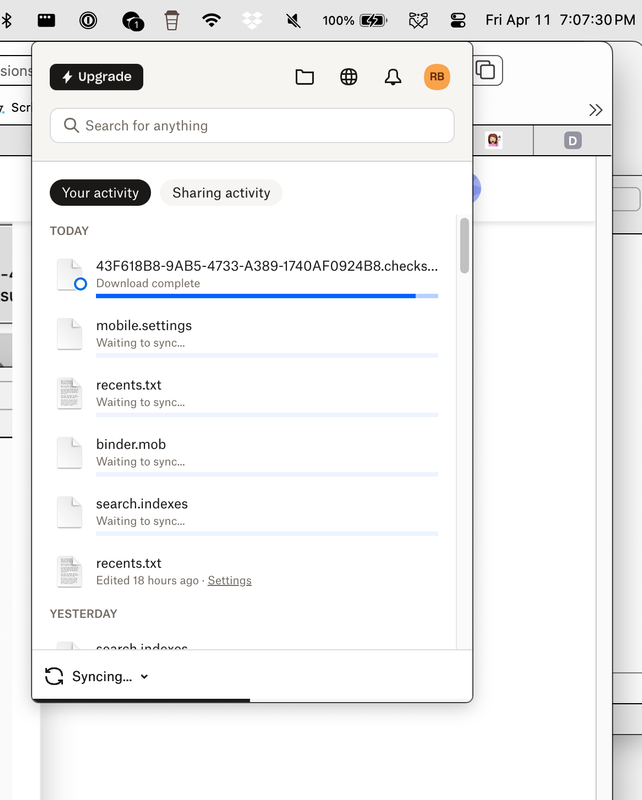The height and width of the screenshot is (800, 642).
Task: Click the activity list vertical scrollbar
Action: click(x=464, y=245)
